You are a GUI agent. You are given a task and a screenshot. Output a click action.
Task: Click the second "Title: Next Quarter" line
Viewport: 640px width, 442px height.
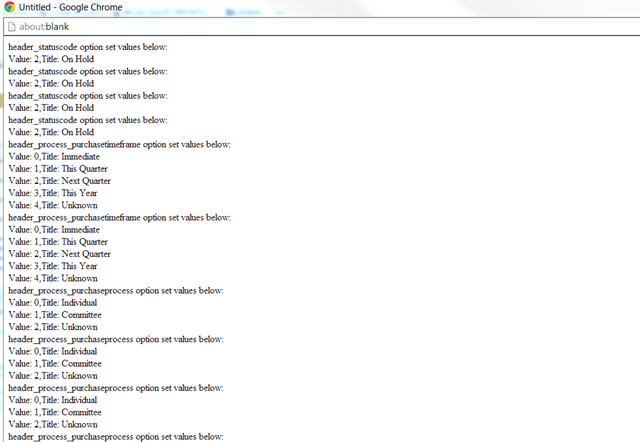pyautogui.click(x=59, y=254)
